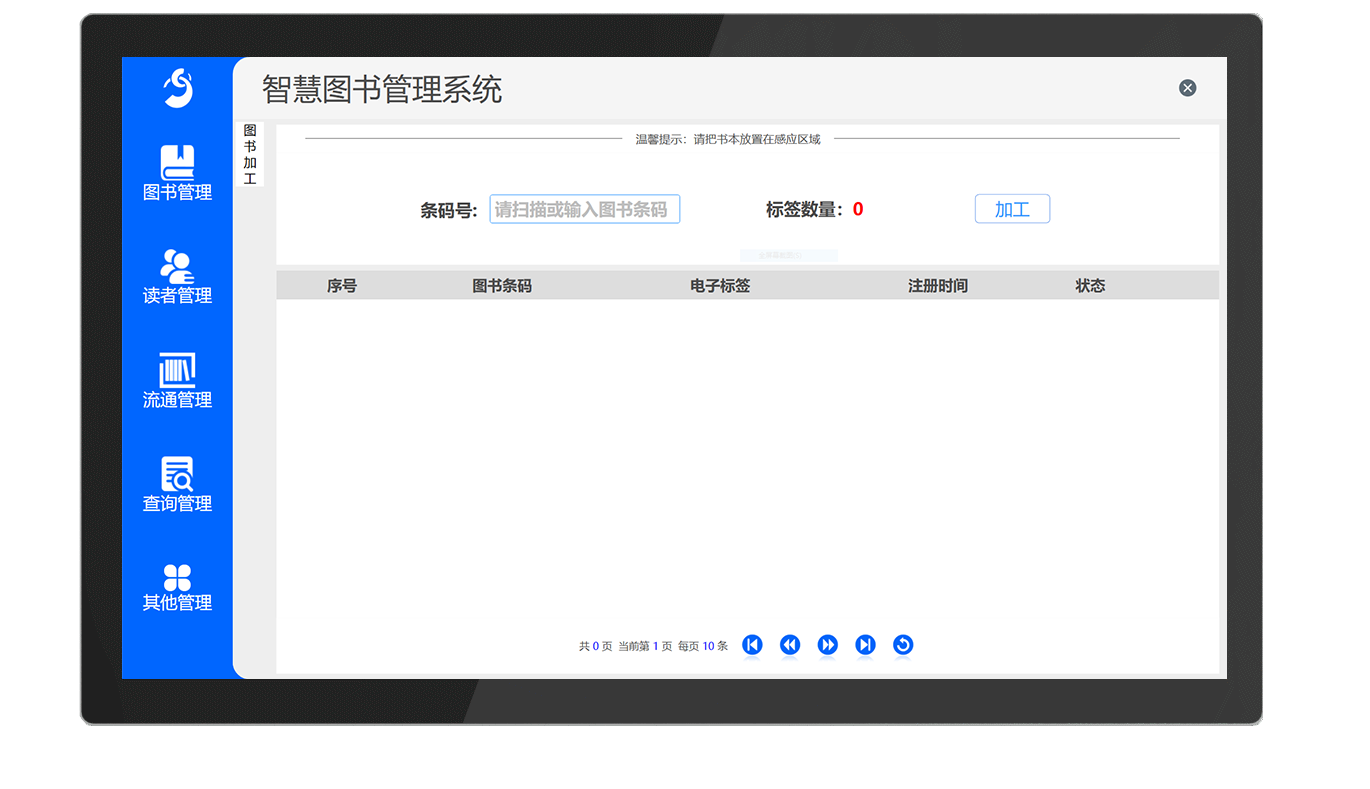Jump to the first page of results
This screenshot has height=789, width=1370.
(x=752, y=645)
